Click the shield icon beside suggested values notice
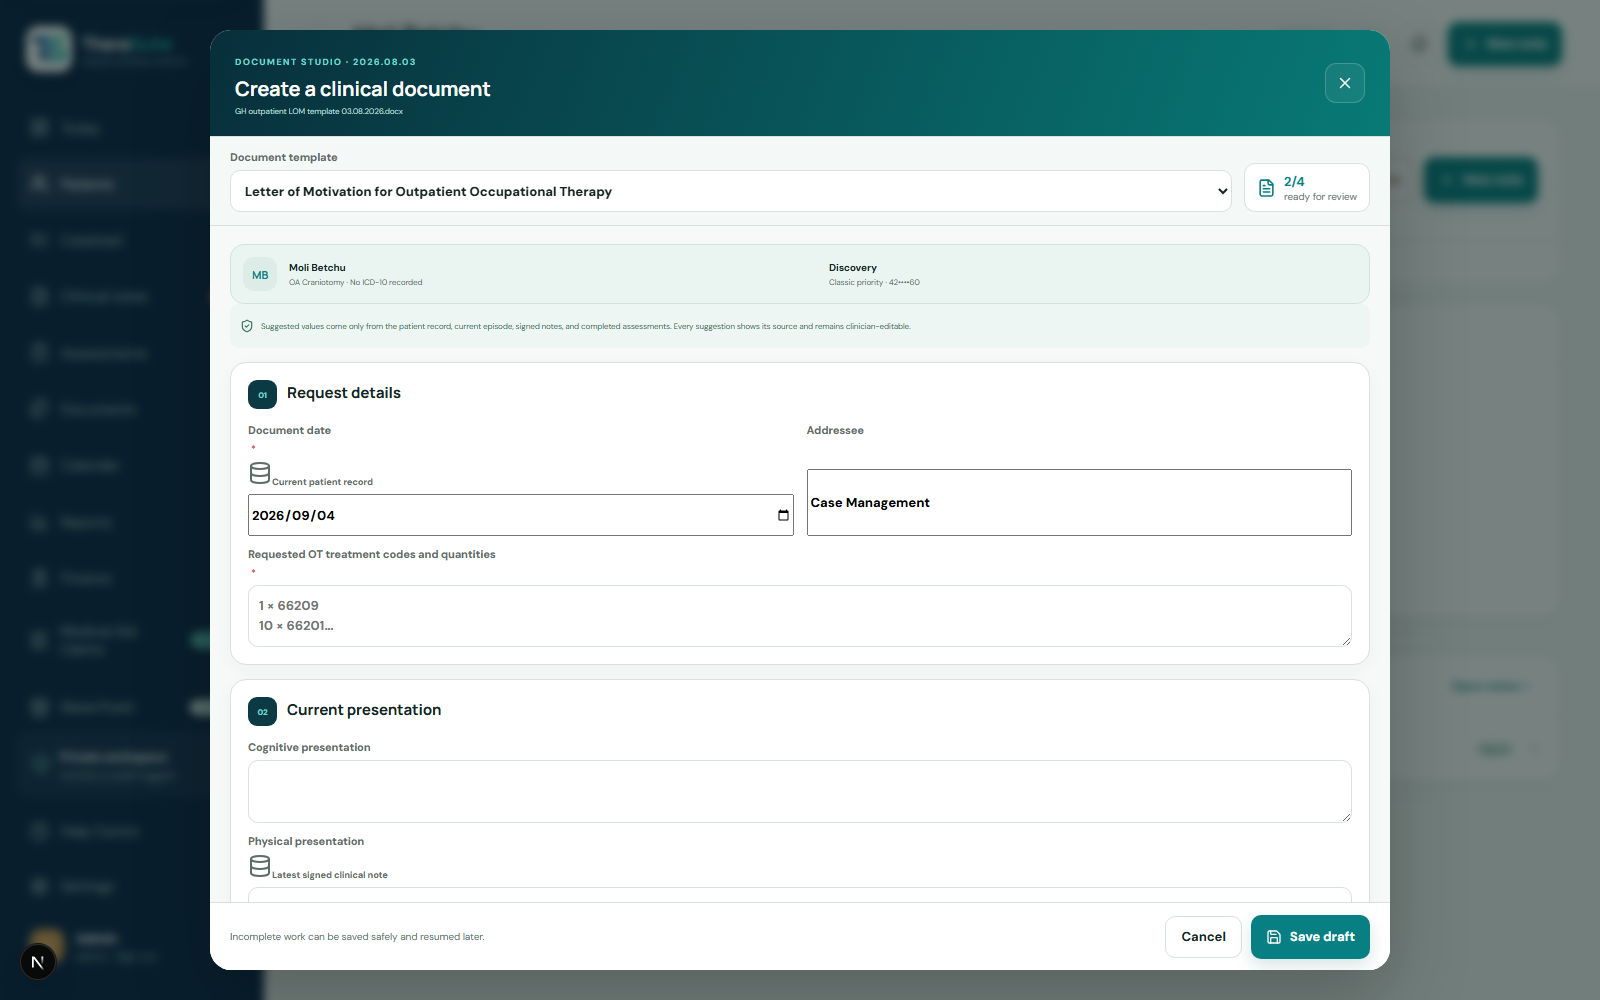Image resolution: width=1600 pixels, height=1000 pixels. [247, 326]
